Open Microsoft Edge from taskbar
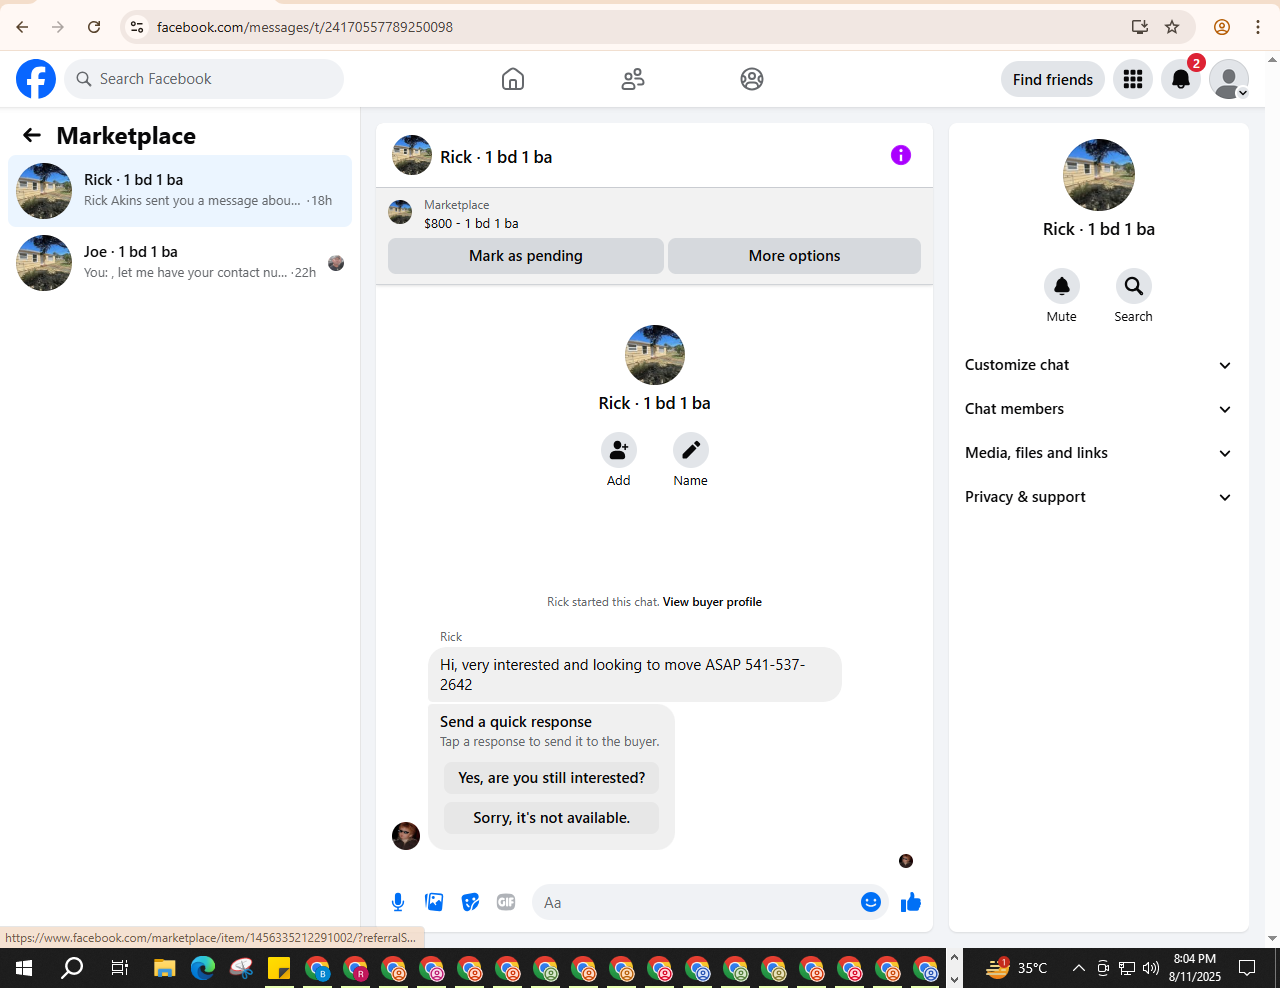Viewport: 1280px width, 988px height. click(x=203, y=968)
